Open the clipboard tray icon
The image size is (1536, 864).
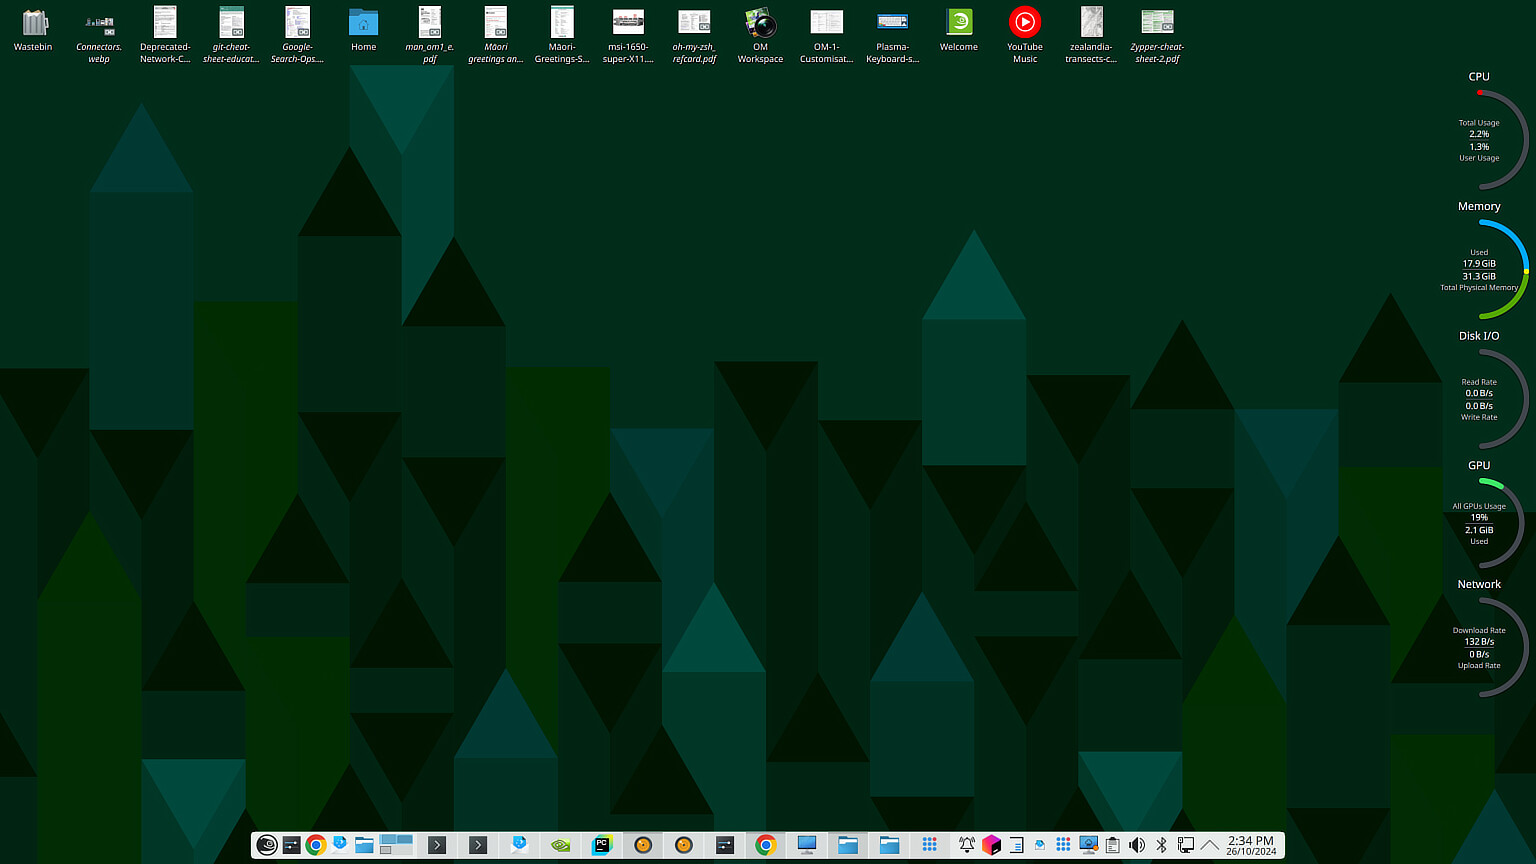(1112, 845)
